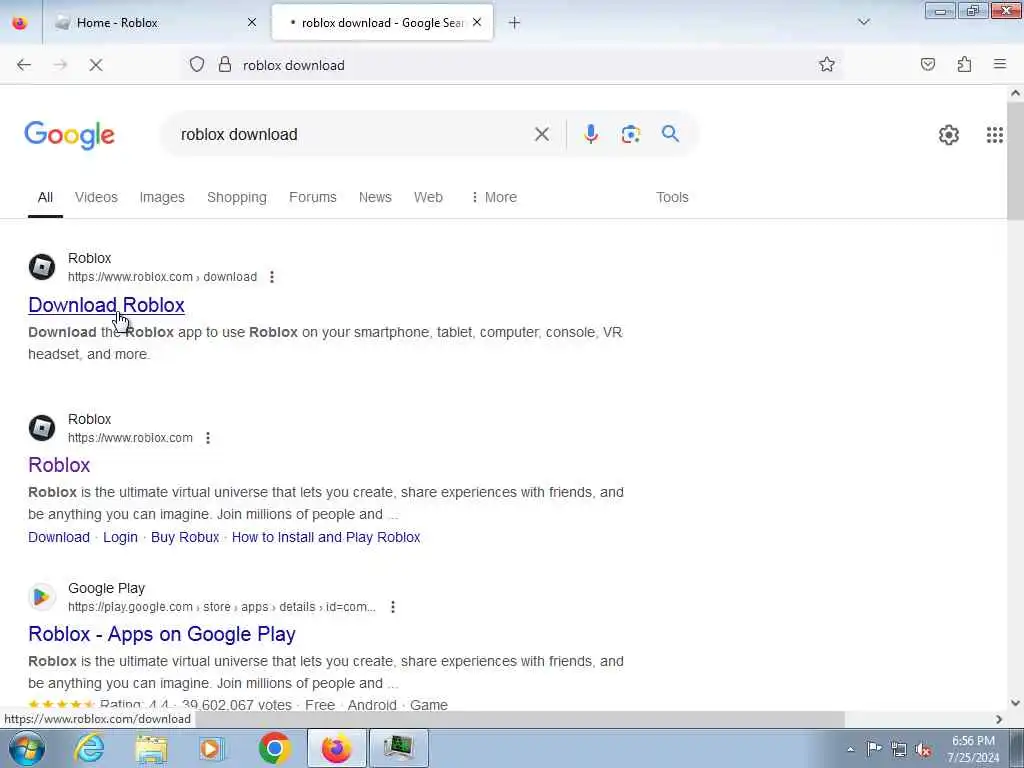The height and width of the screenshot is (768, 1024).
Task: Start voice search with the microphone icon
Action: [591, 134]
